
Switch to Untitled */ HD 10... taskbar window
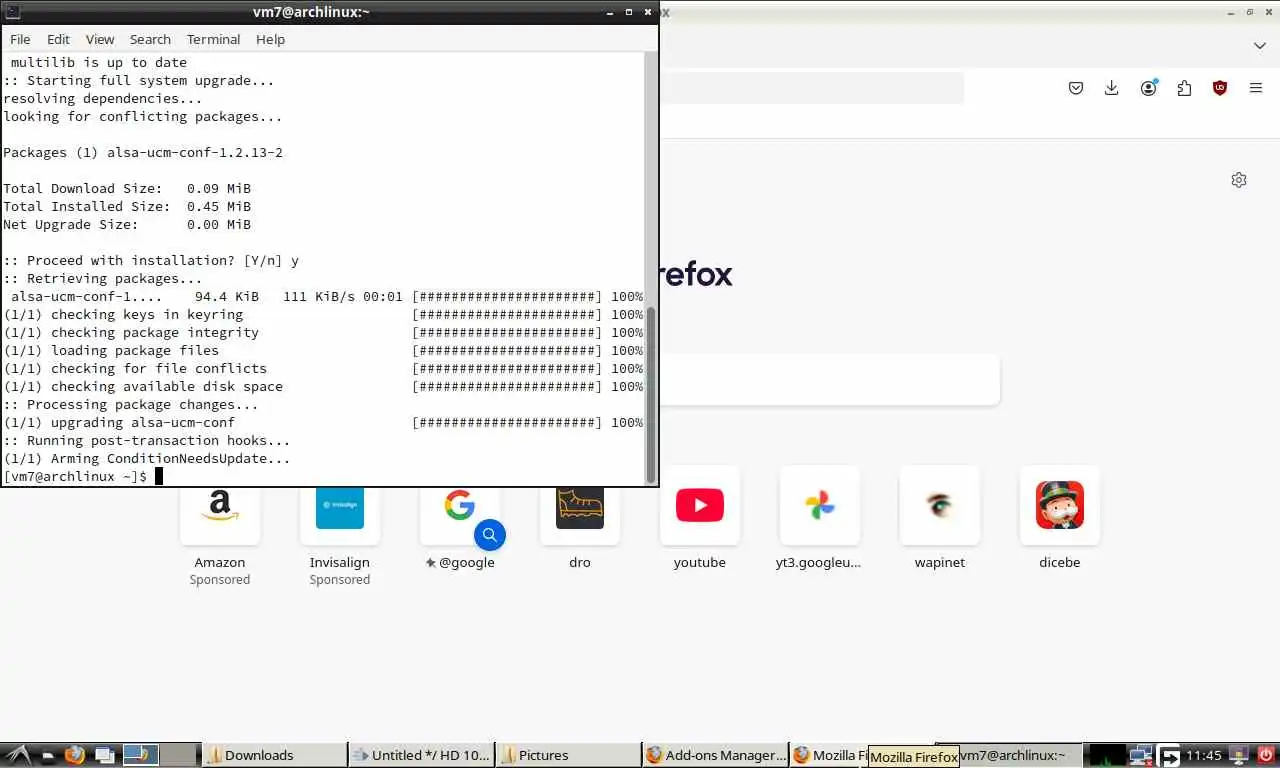[421, 755]
